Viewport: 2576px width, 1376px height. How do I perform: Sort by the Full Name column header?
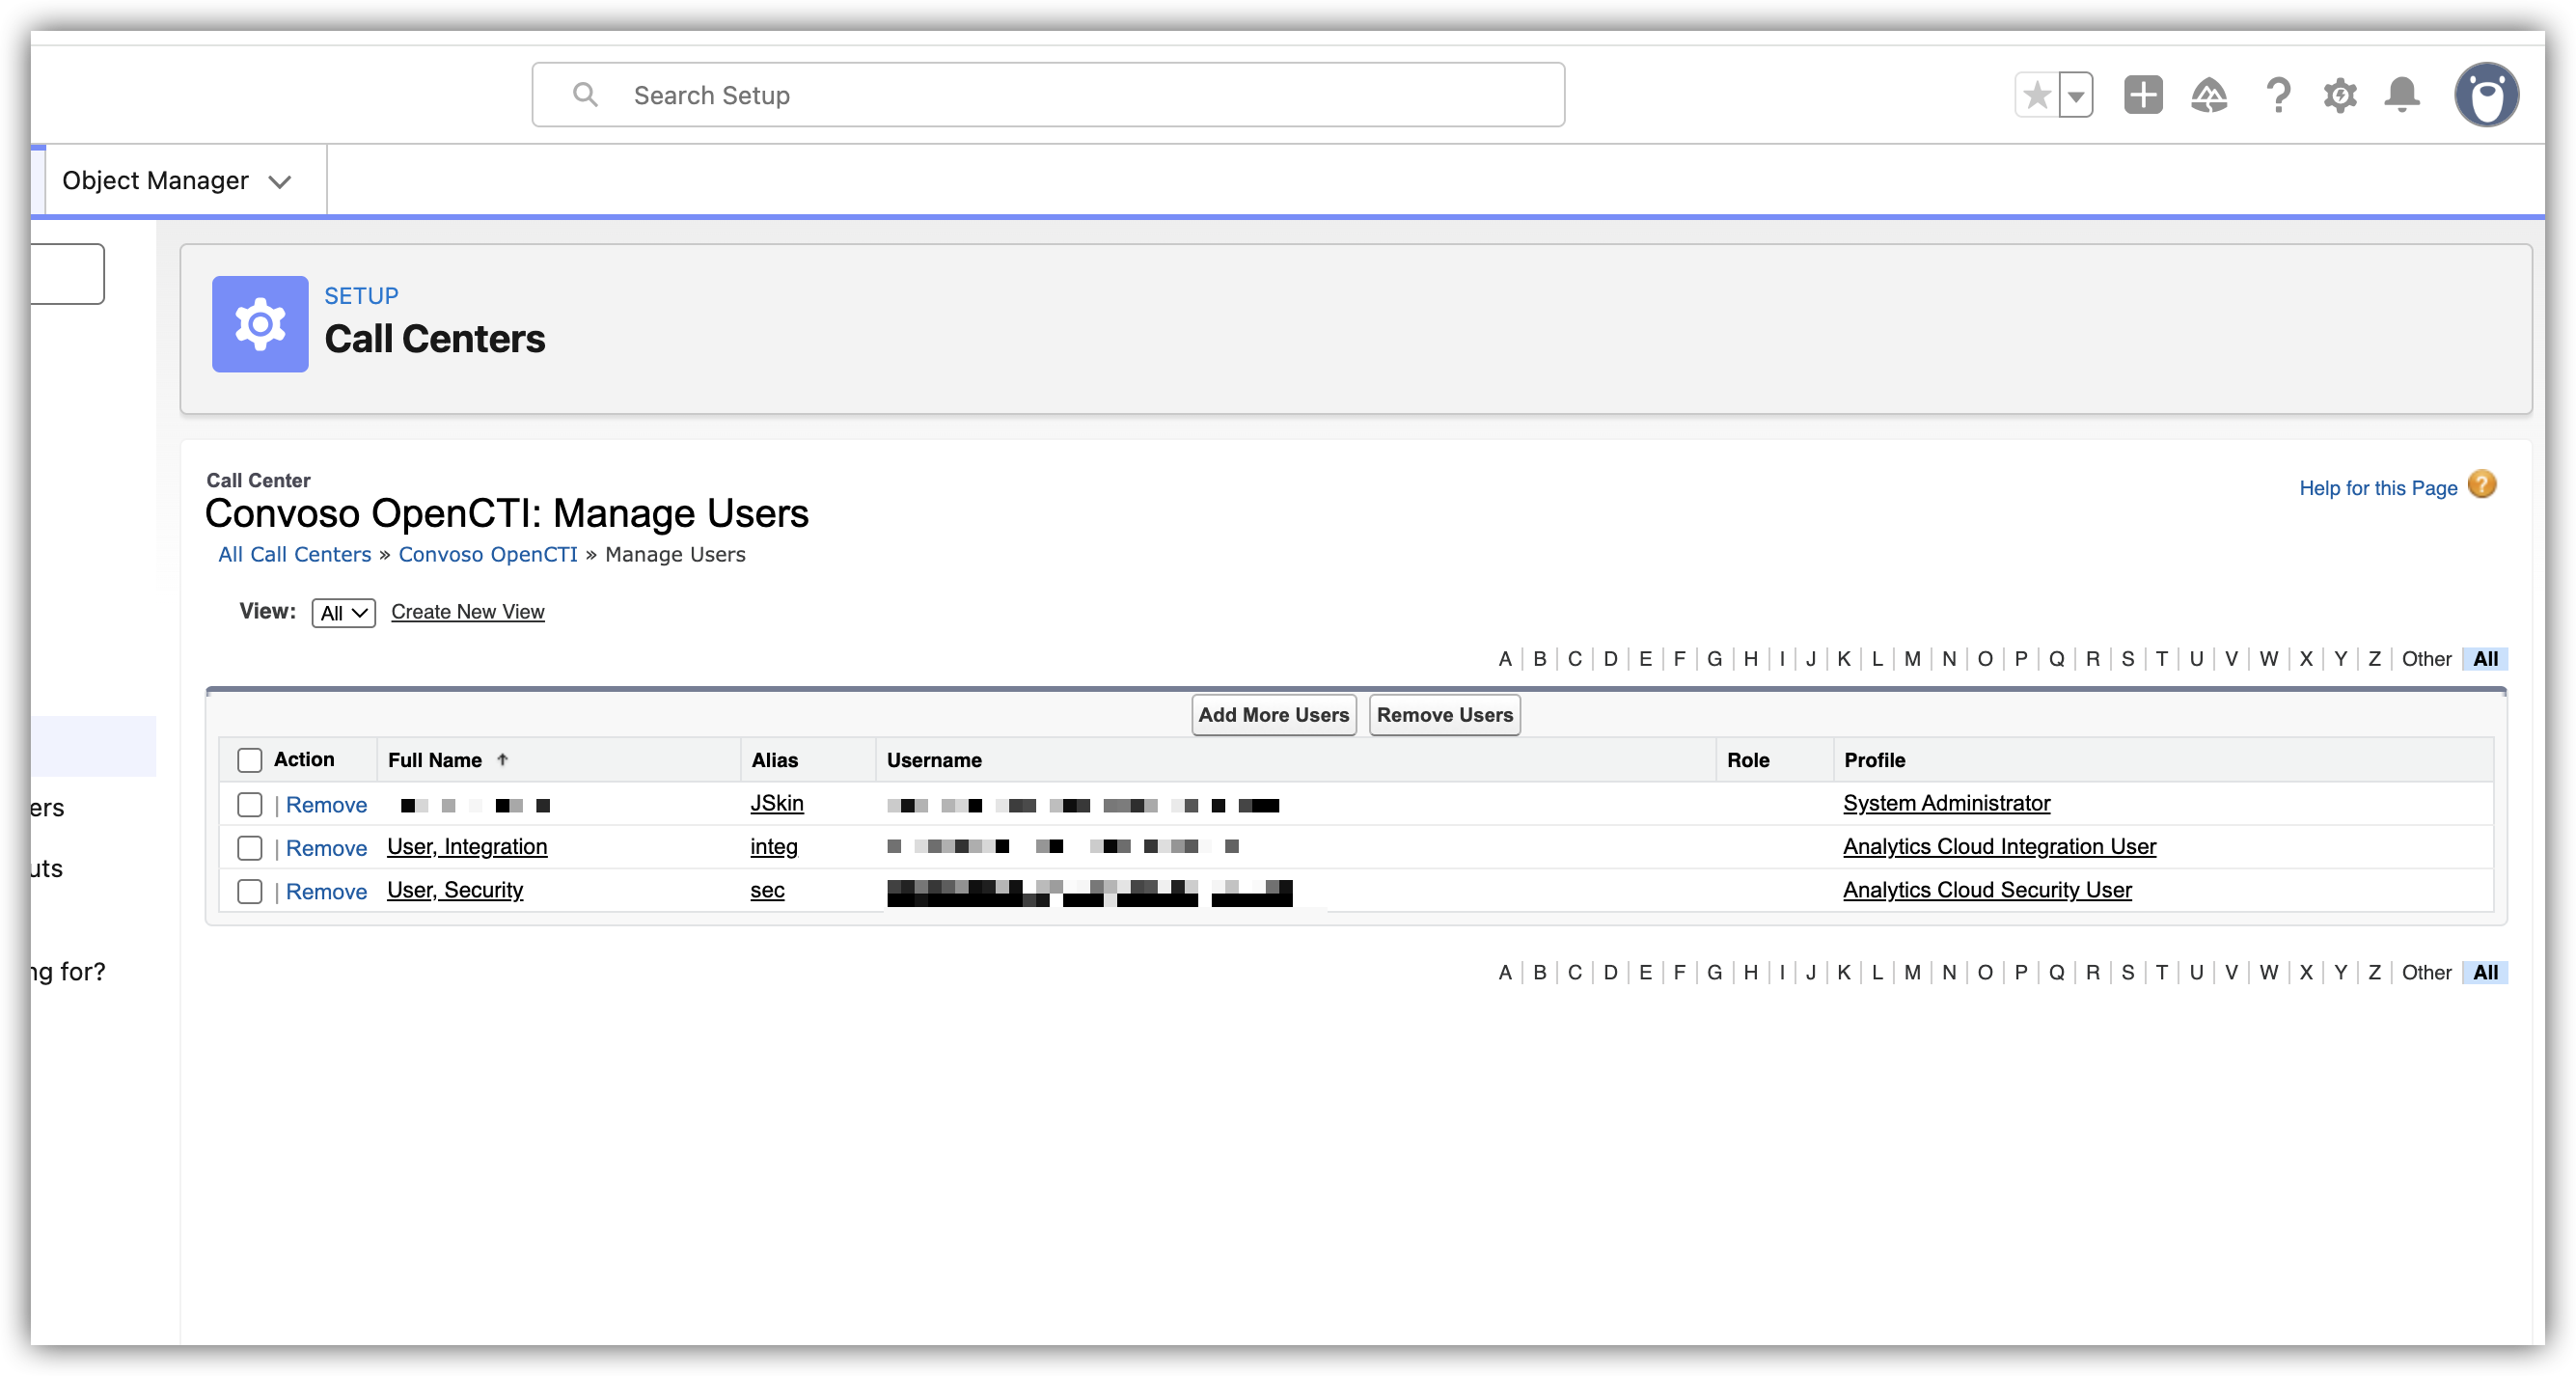(435, 760)
